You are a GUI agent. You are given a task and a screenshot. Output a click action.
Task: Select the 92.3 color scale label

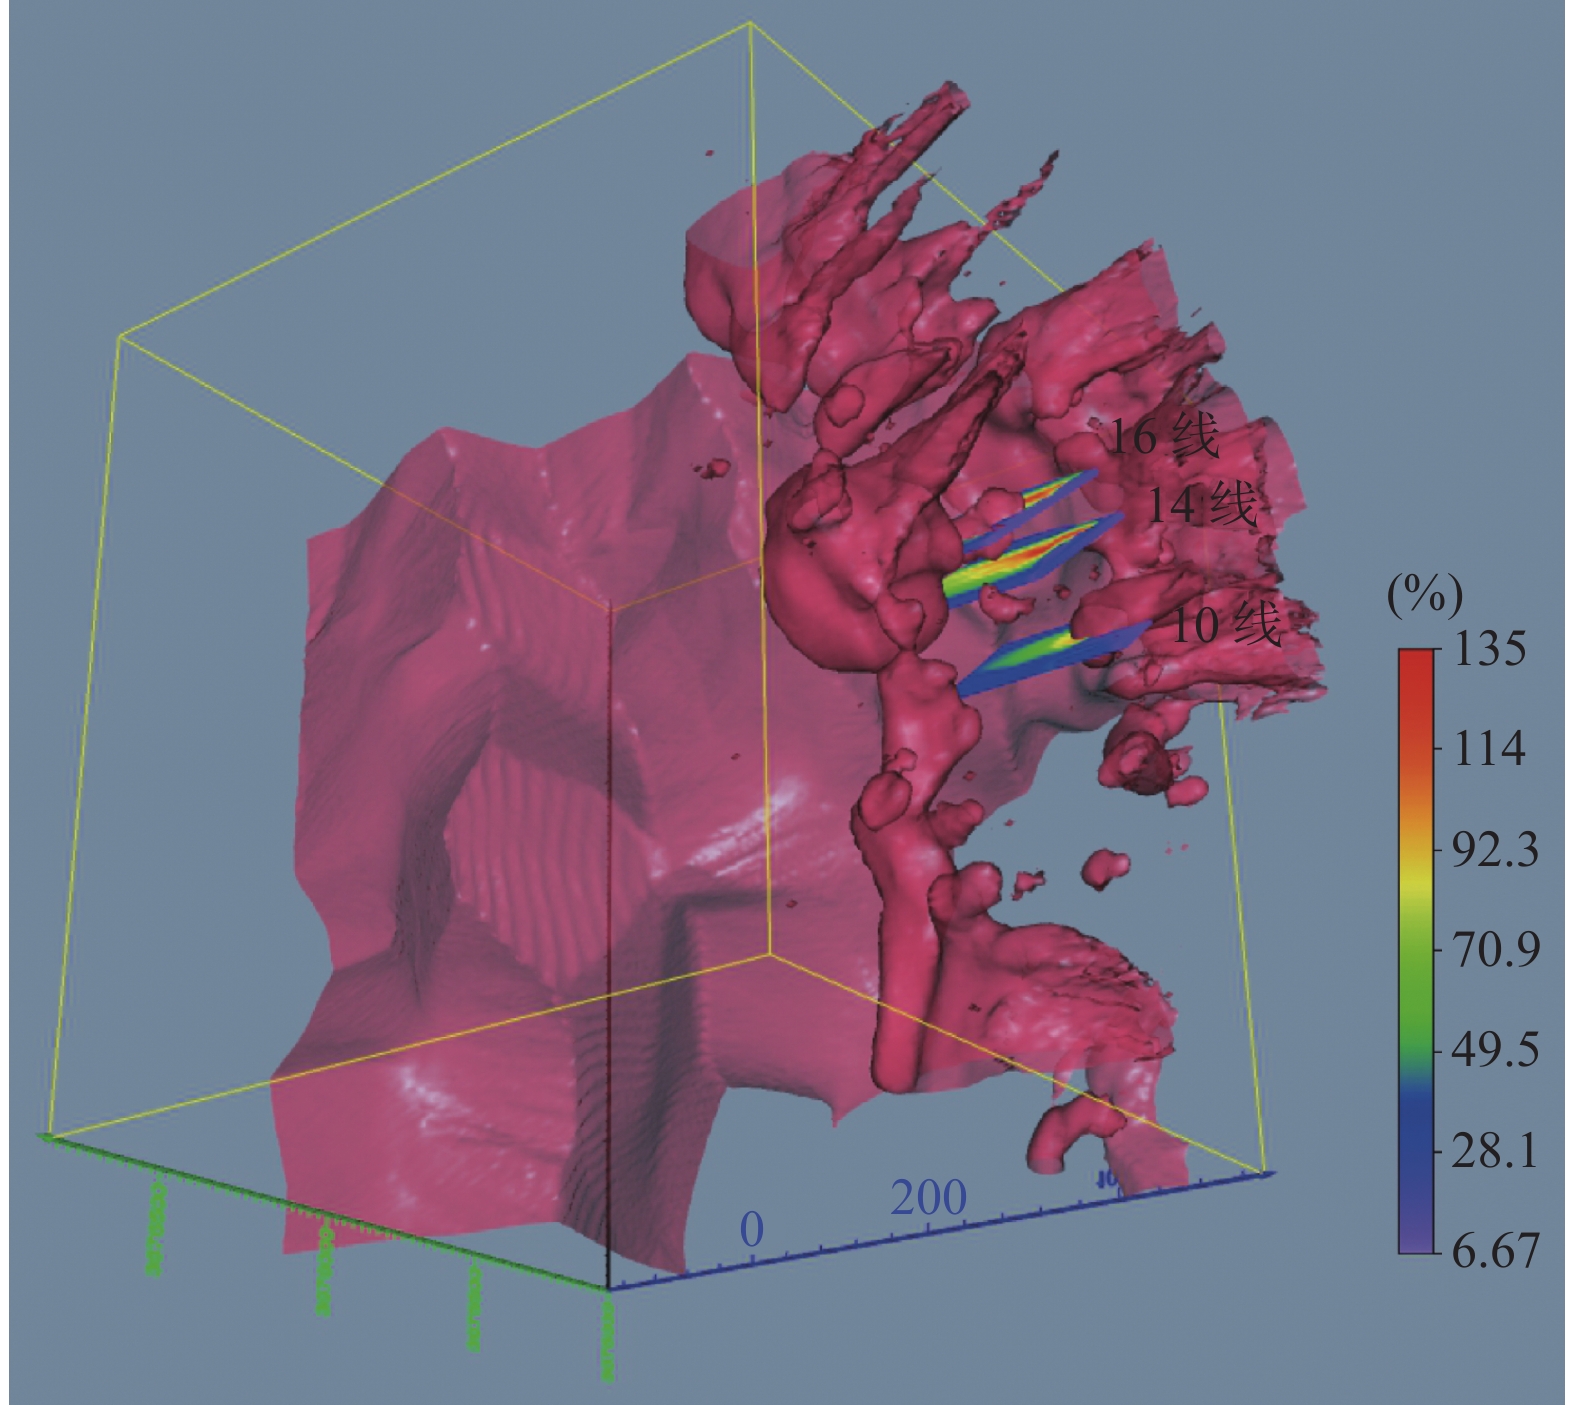[1495, 849]
